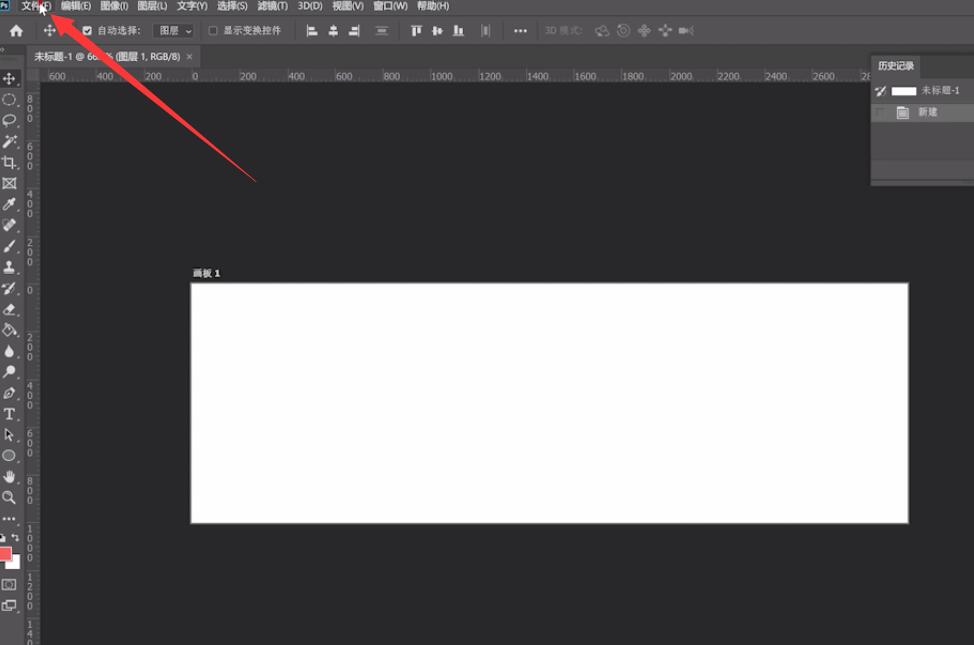974x645 pixels.
Task: Open more align options three dots
Action: [x=521, y=30]
